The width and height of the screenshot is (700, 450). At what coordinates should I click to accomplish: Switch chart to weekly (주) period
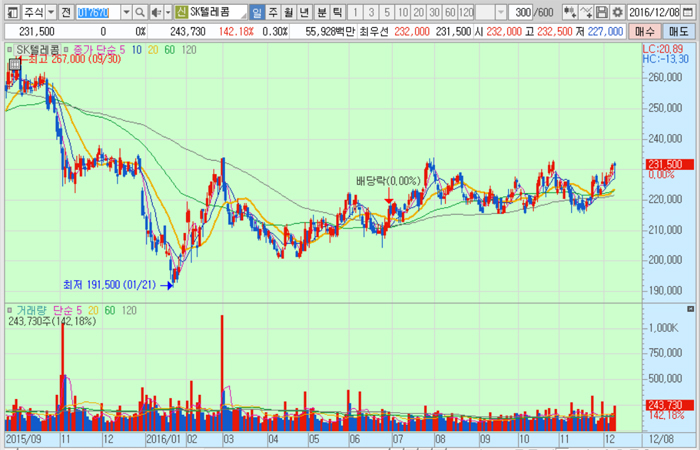point(274,13)
